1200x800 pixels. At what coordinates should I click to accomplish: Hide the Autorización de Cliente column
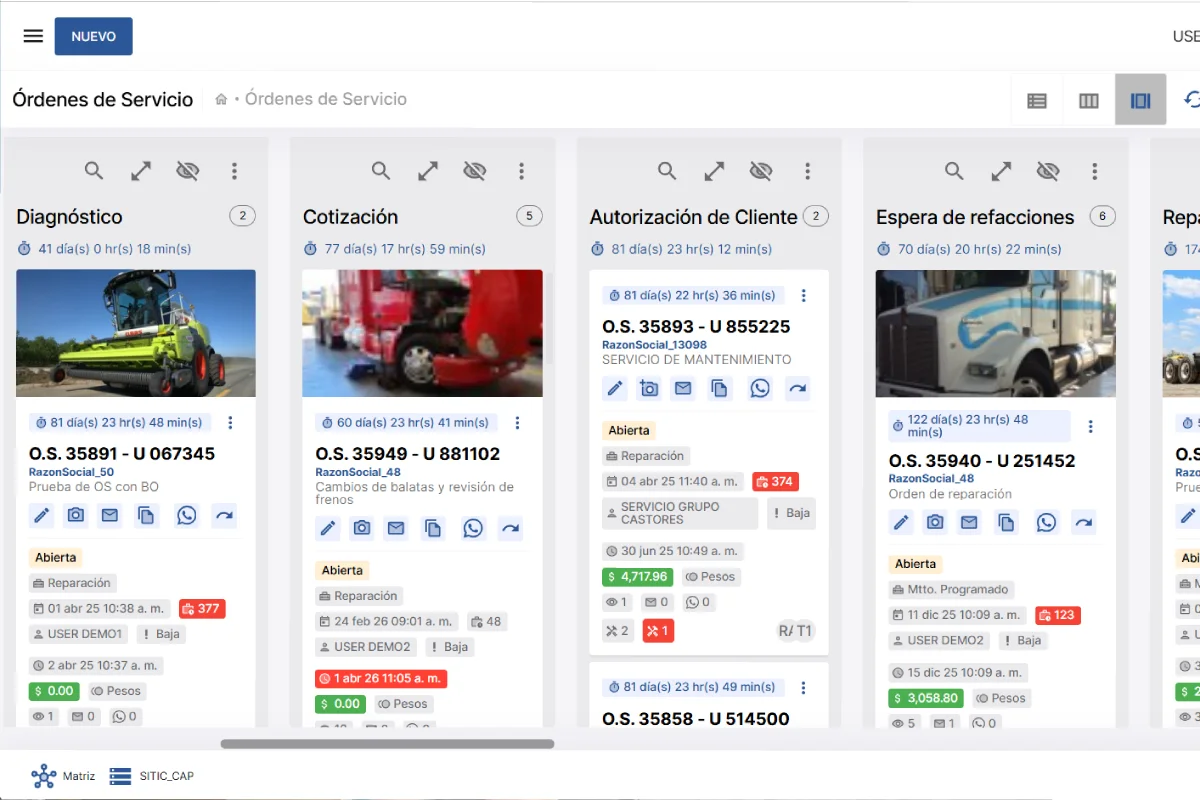click(x=761, y=171)
